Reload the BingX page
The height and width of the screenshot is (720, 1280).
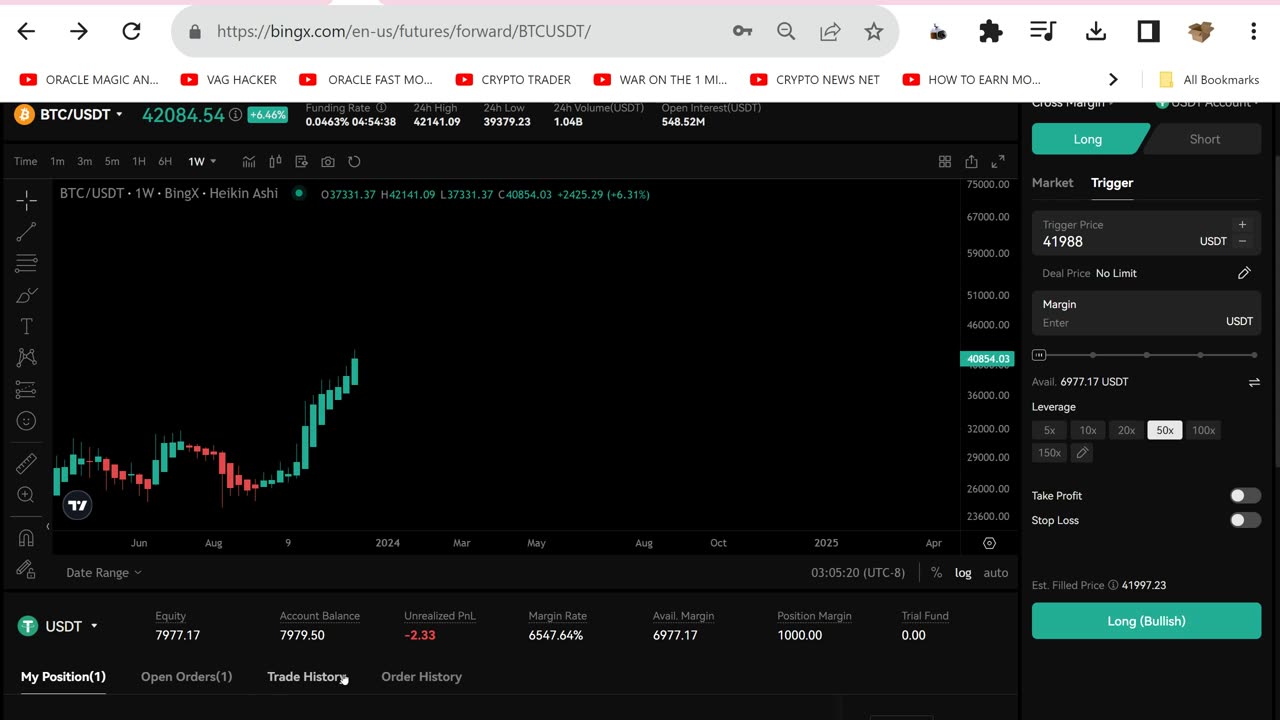click(x=131, y=31)
